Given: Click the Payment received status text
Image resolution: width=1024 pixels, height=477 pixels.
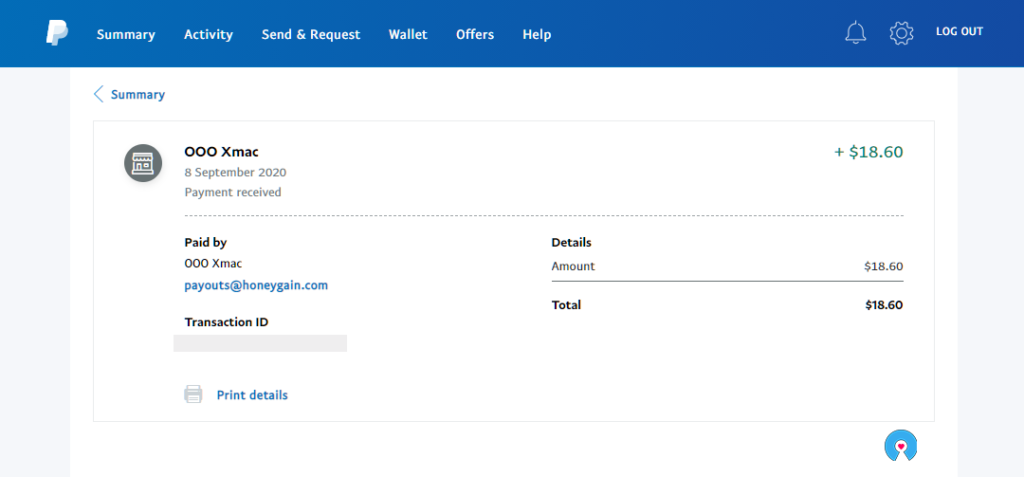Looking at the screenshot, I should [x=232, y=192].
